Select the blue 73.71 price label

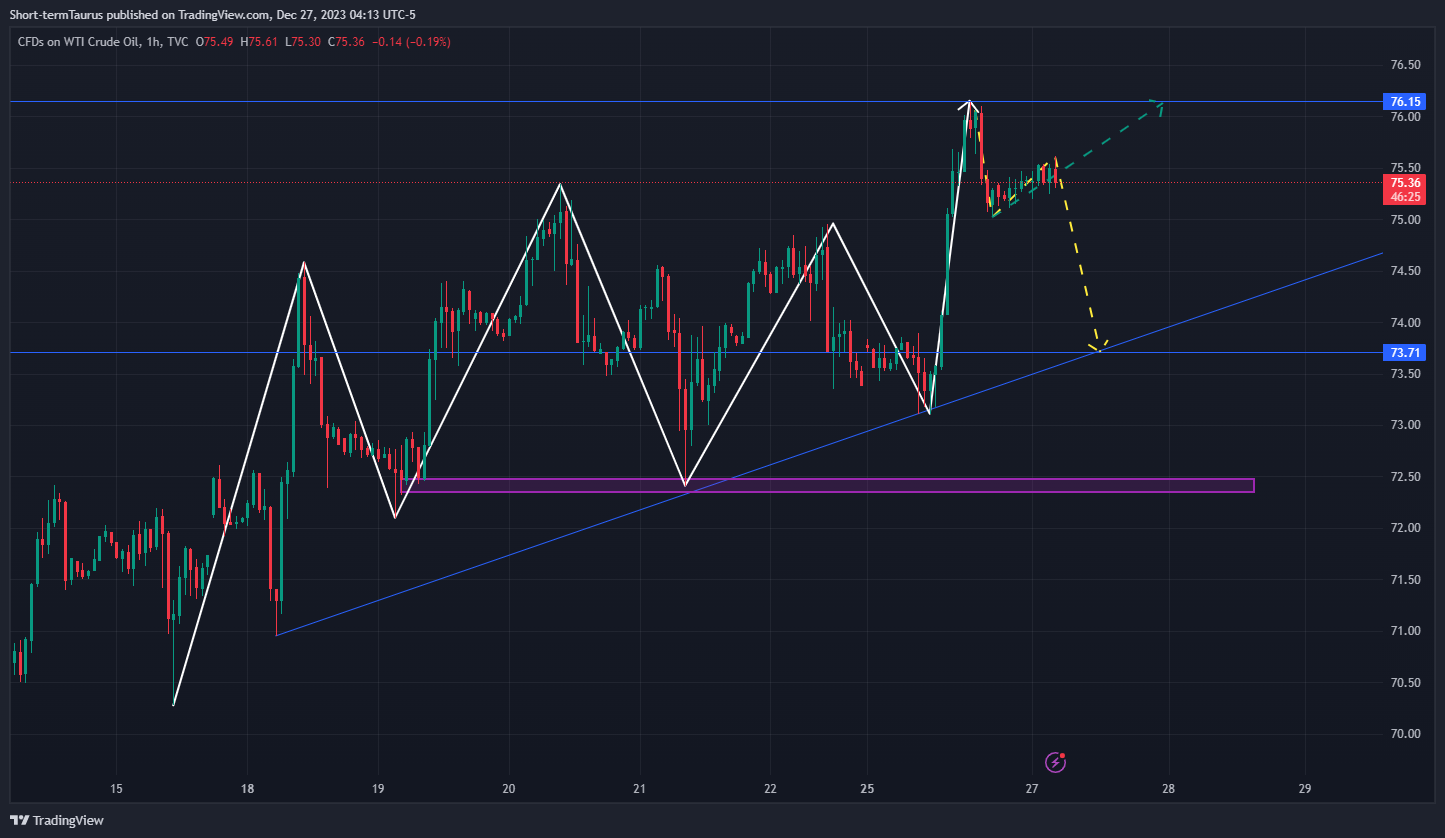[1404, 353]
